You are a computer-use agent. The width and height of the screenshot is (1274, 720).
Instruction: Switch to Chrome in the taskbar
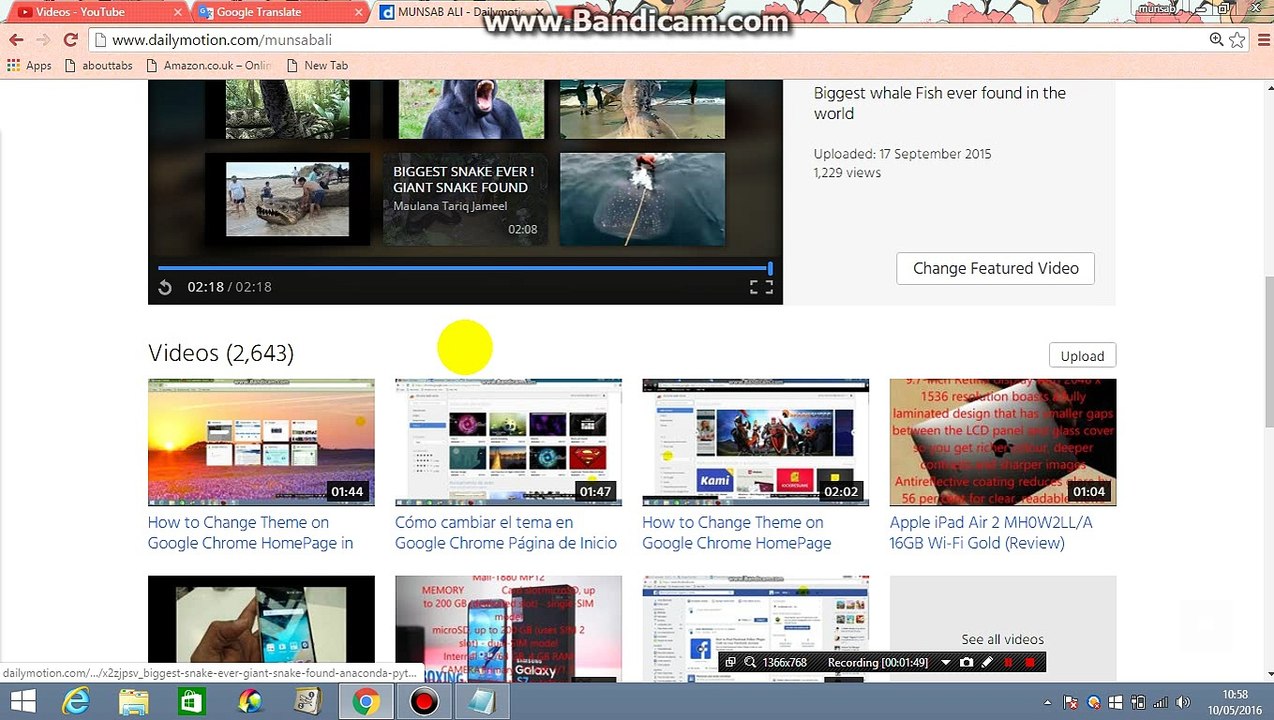pyautogui.click(x=365, y=702)
